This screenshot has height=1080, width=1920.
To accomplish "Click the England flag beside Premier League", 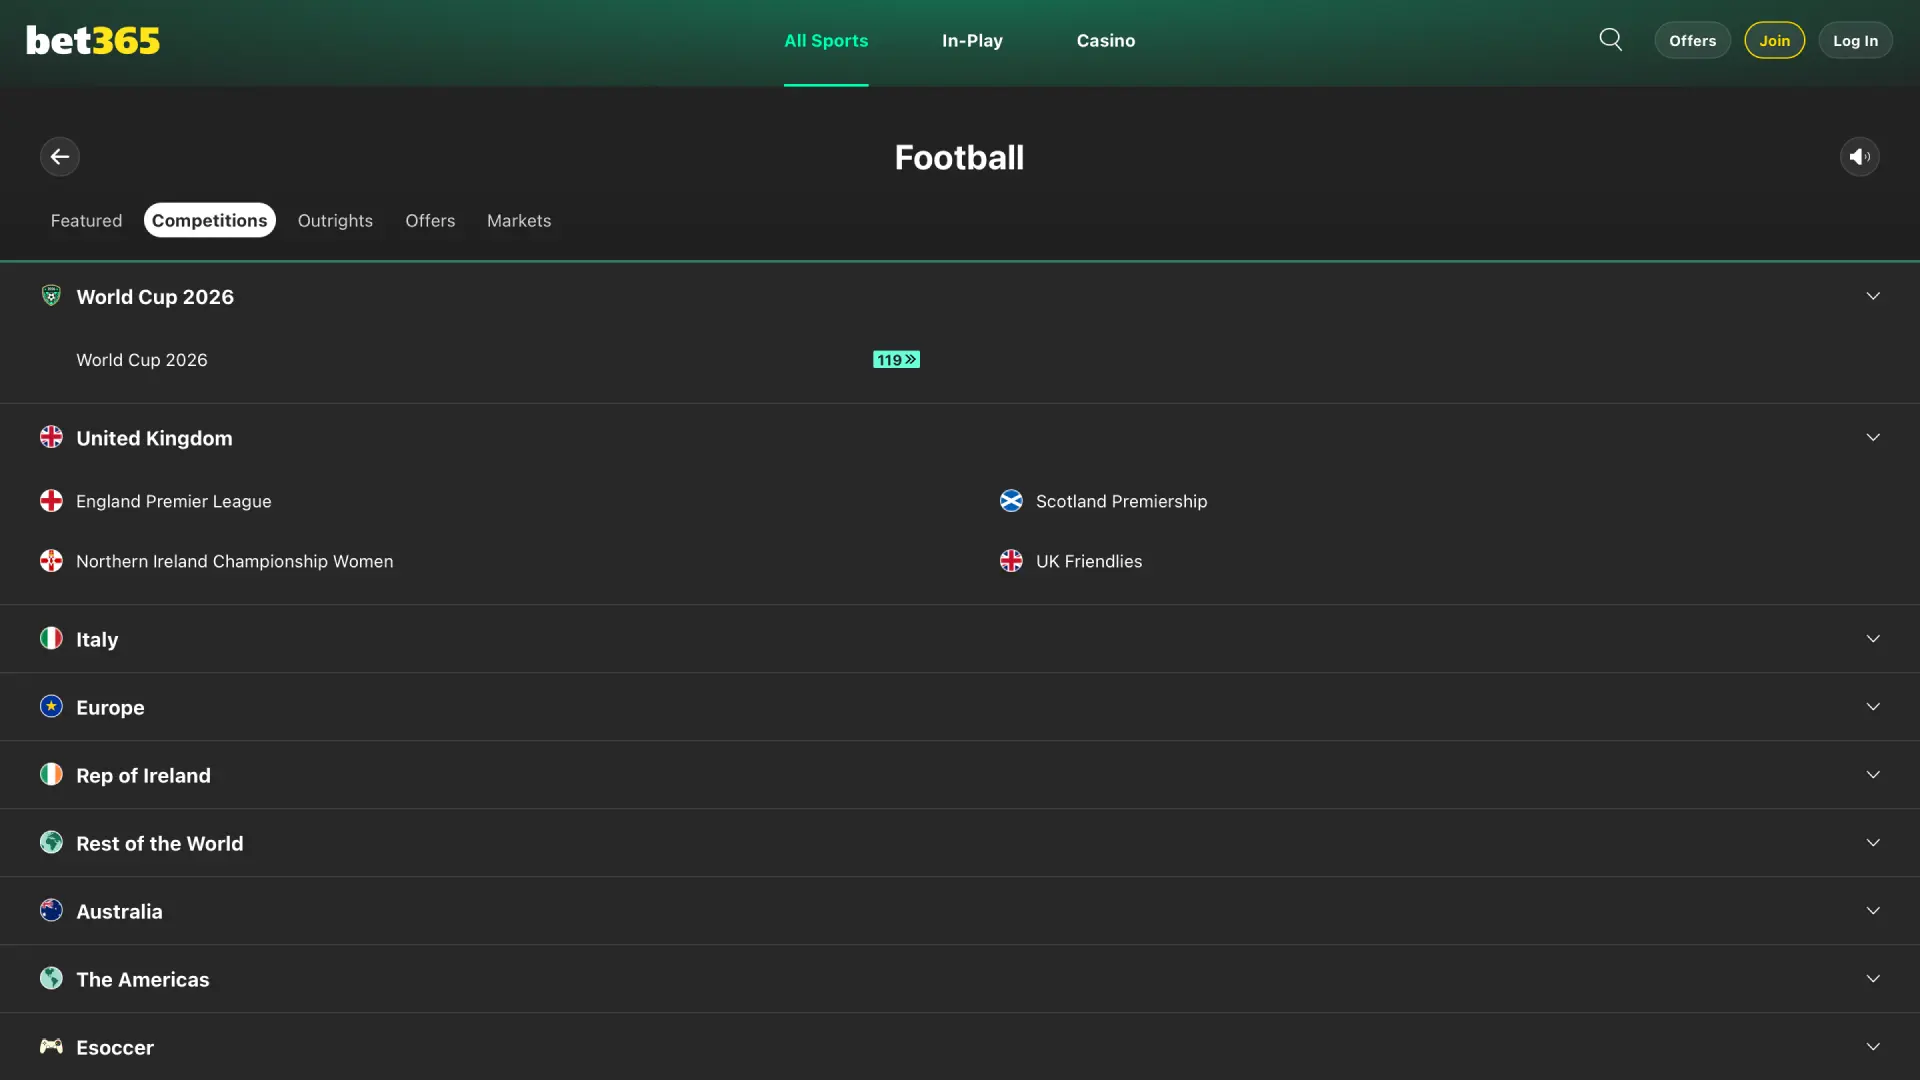I will click(x=51, y=501).
